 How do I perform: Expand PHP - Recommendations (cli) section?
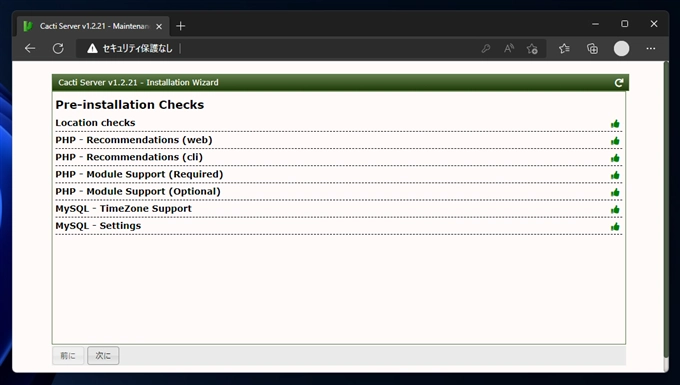[x=338, y=157]
